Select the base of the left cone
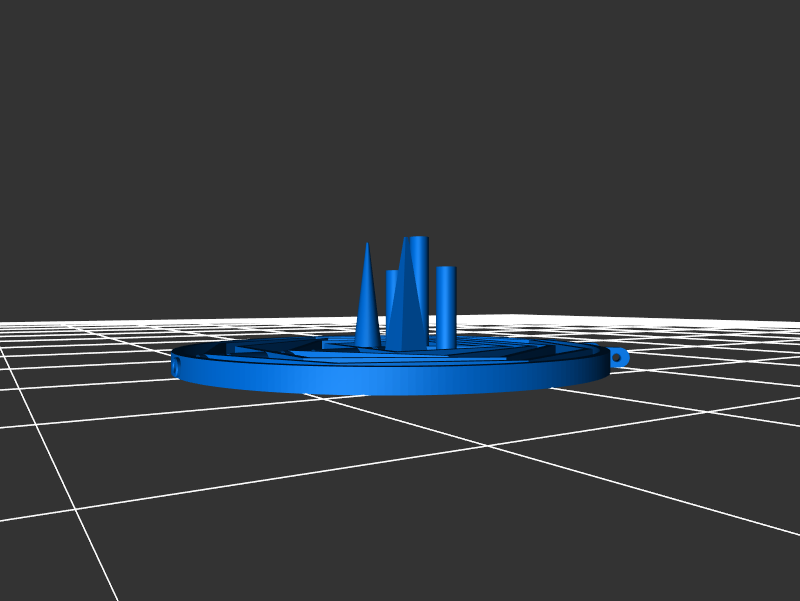 (367, 344)
